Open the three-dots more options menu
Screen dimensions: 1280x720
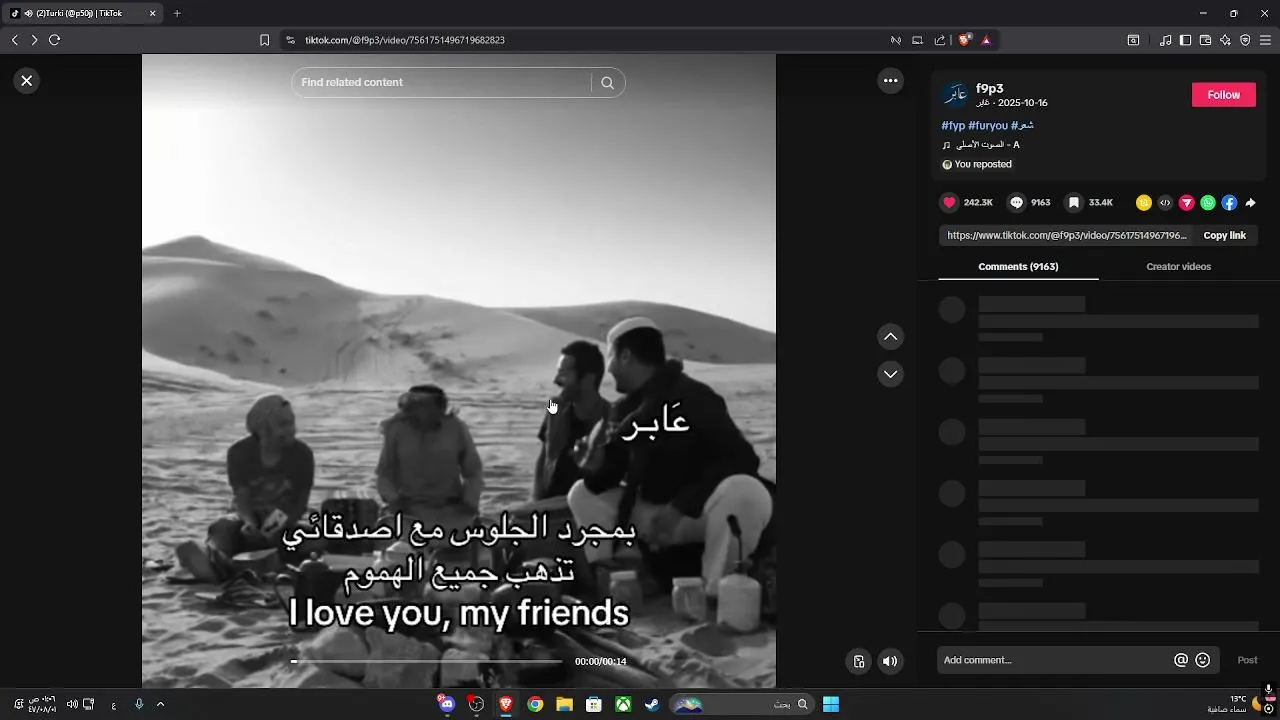pos(890,81)
